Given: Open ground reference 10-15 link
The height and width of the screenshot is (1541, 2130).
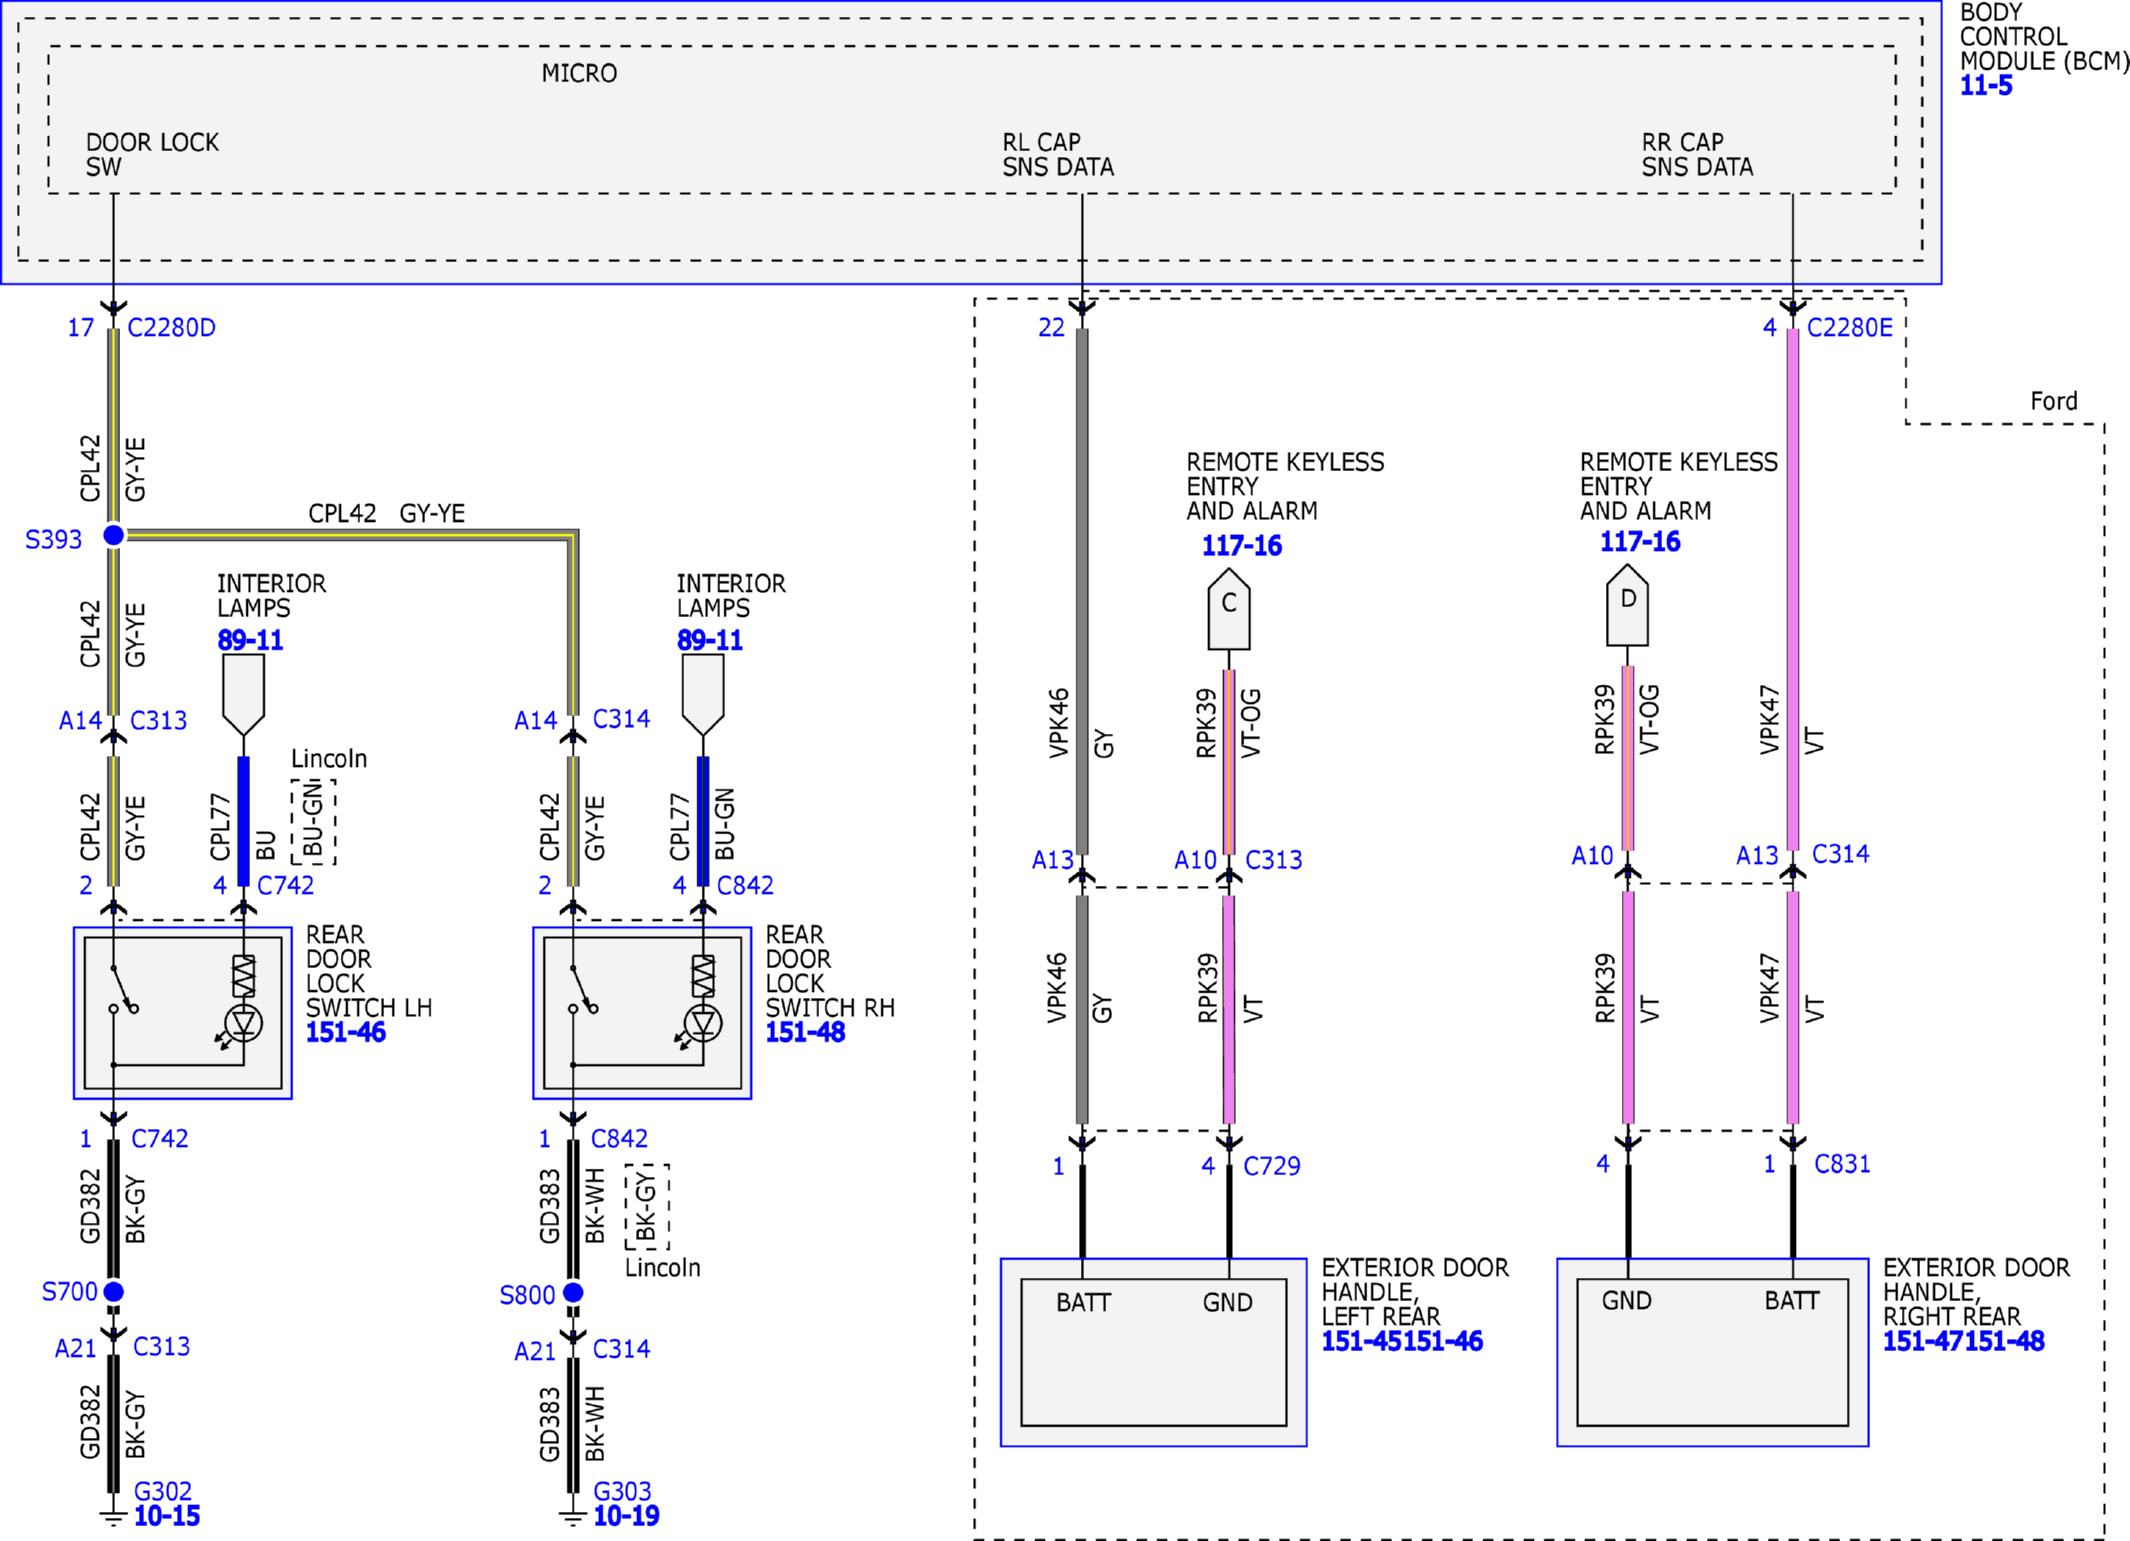Looking at the screenshot, I should [x=167, y=1517].
